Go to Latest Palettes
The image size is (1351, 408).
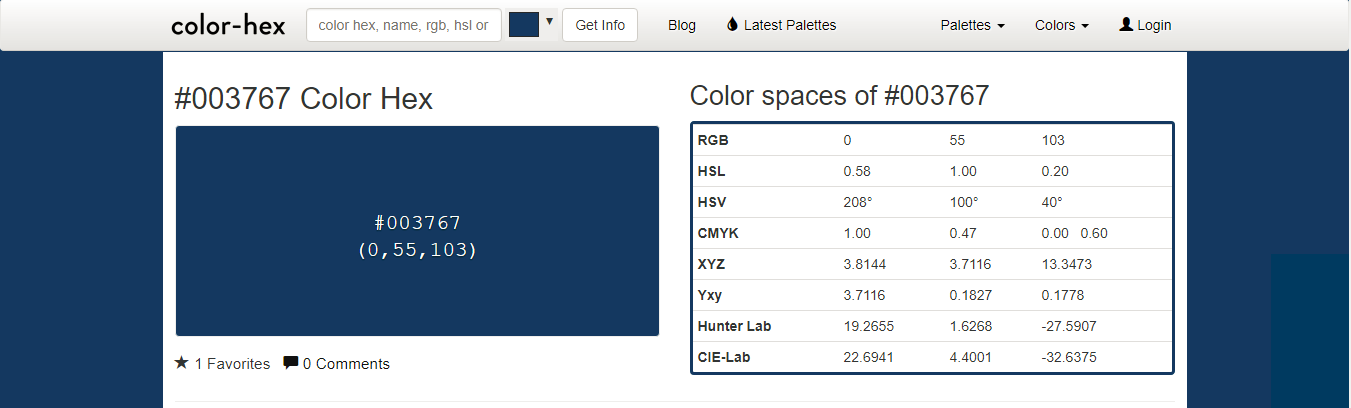790,25
